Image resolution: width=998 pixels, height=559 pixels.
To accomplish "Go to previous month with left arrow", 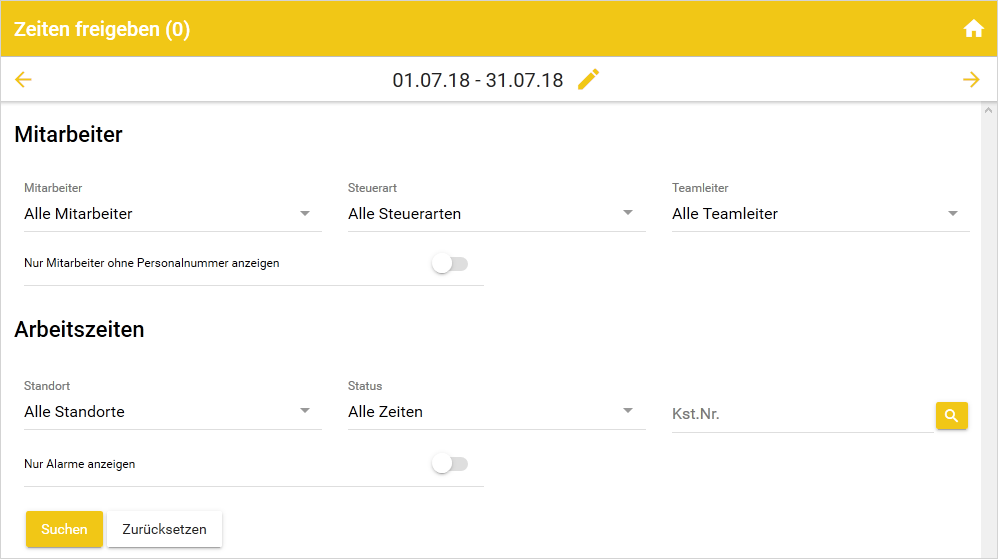I will (x=24, y=80).
